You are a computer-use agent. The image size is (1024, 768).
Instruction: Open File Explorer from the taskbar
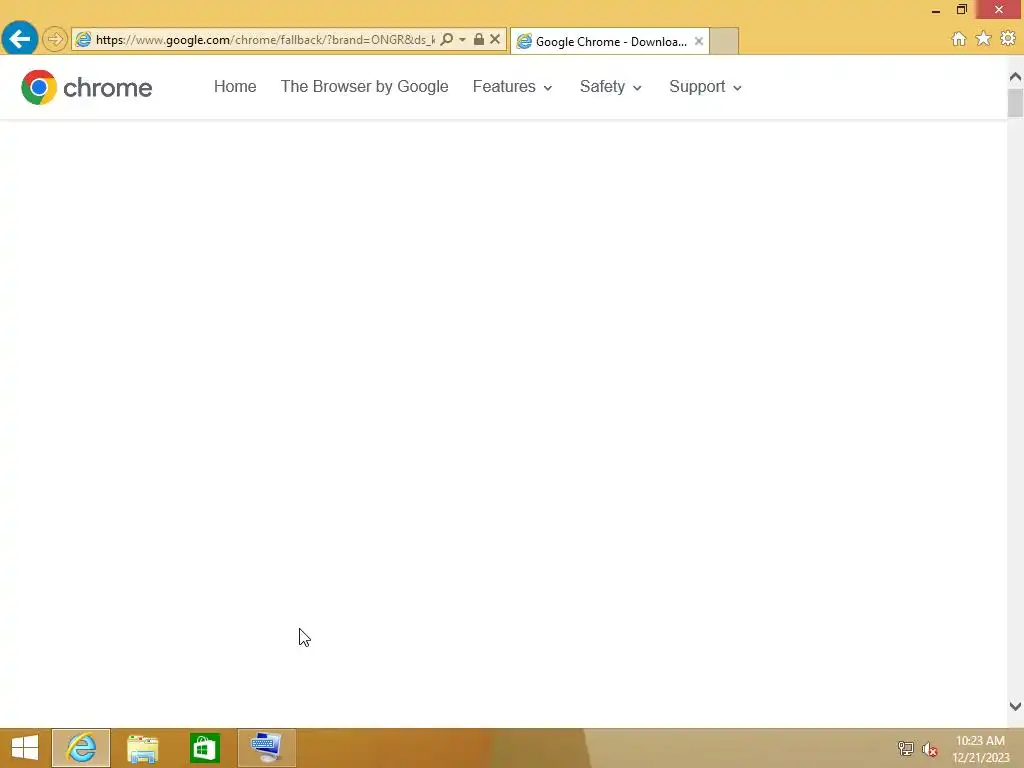click(142, 748)
